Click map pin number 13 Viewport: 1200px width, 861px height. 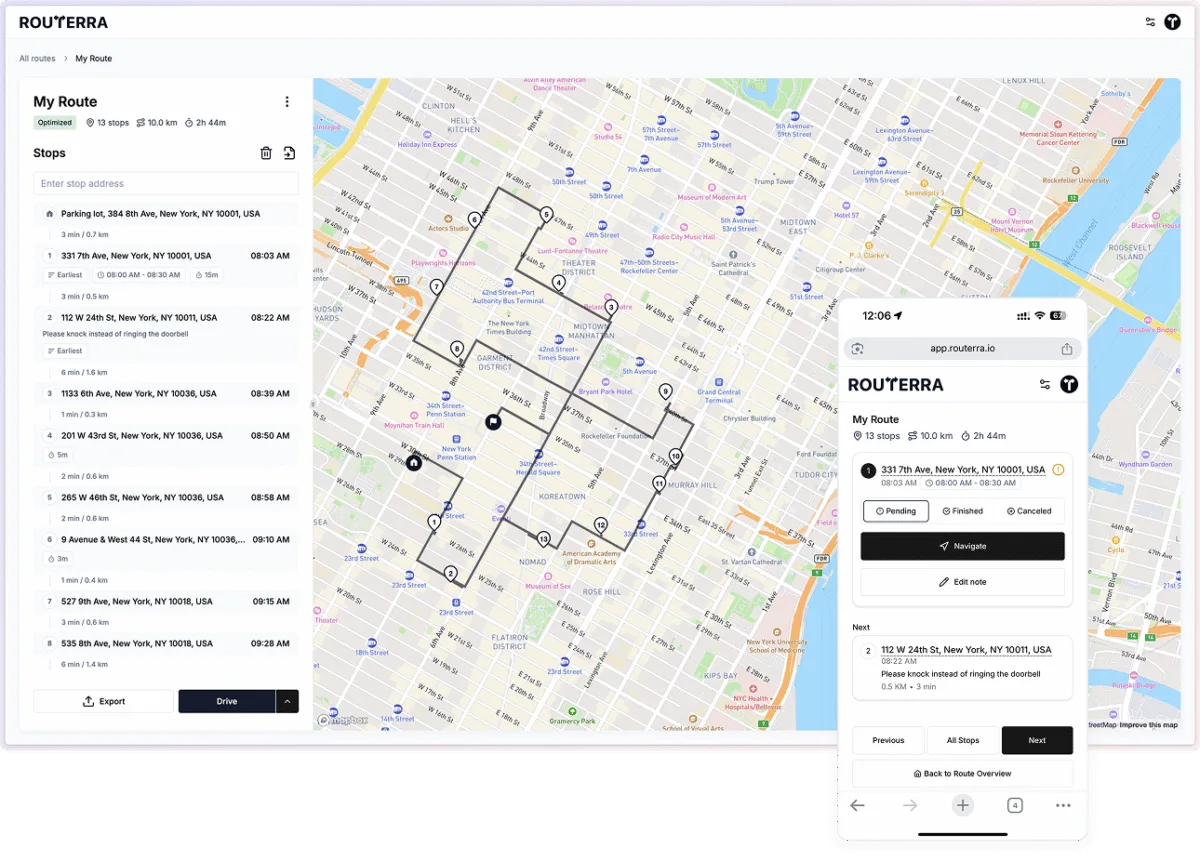tap(543, 540)
